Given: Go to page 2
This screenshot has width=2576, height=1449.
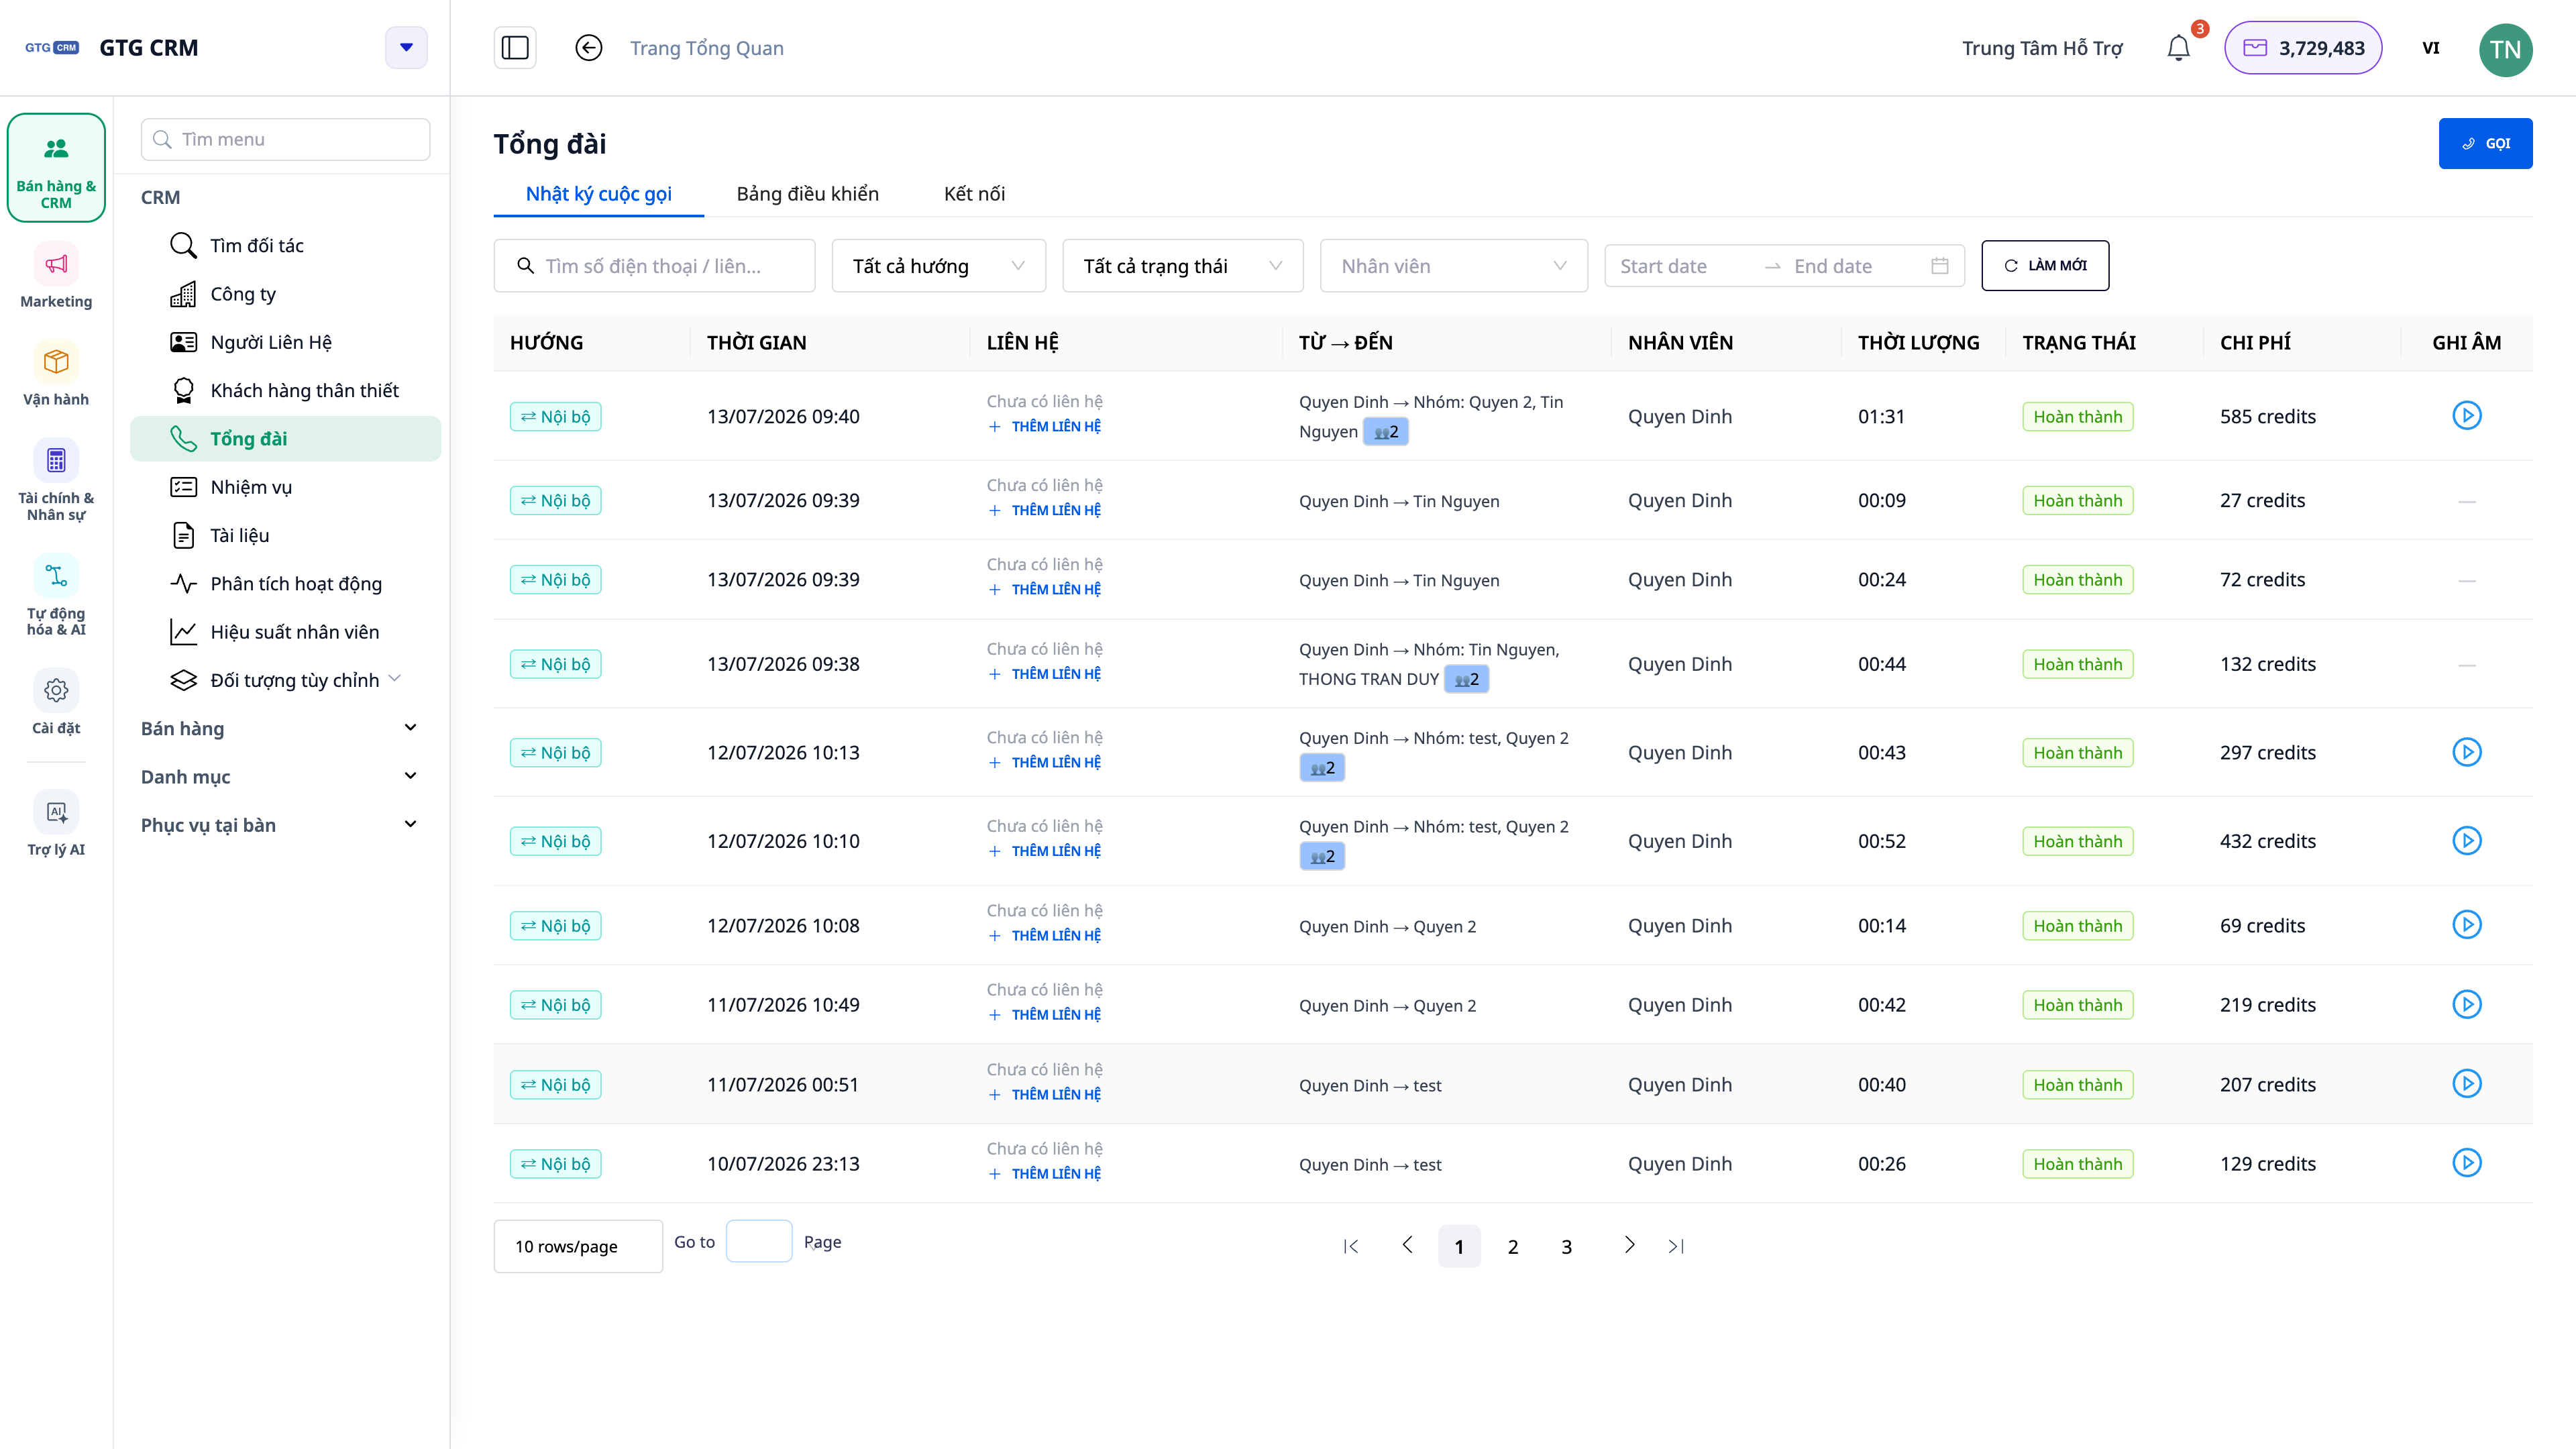Looking at the screenshot, I should (1513, 1247).
